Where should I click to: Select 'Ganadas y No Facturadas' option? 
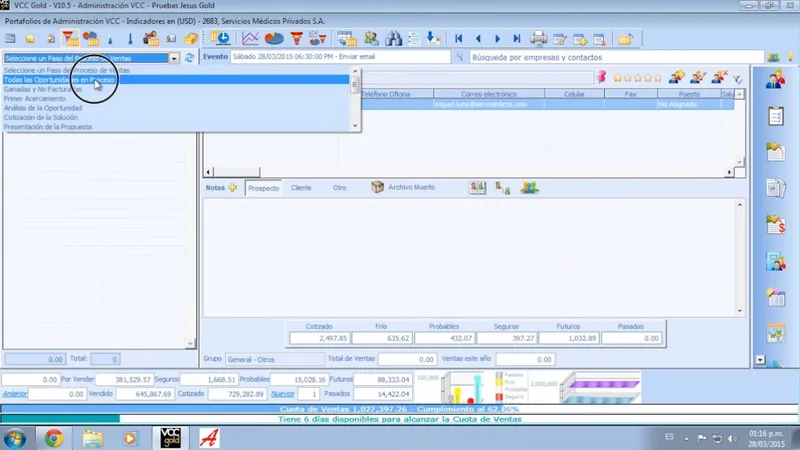[176, 89]
